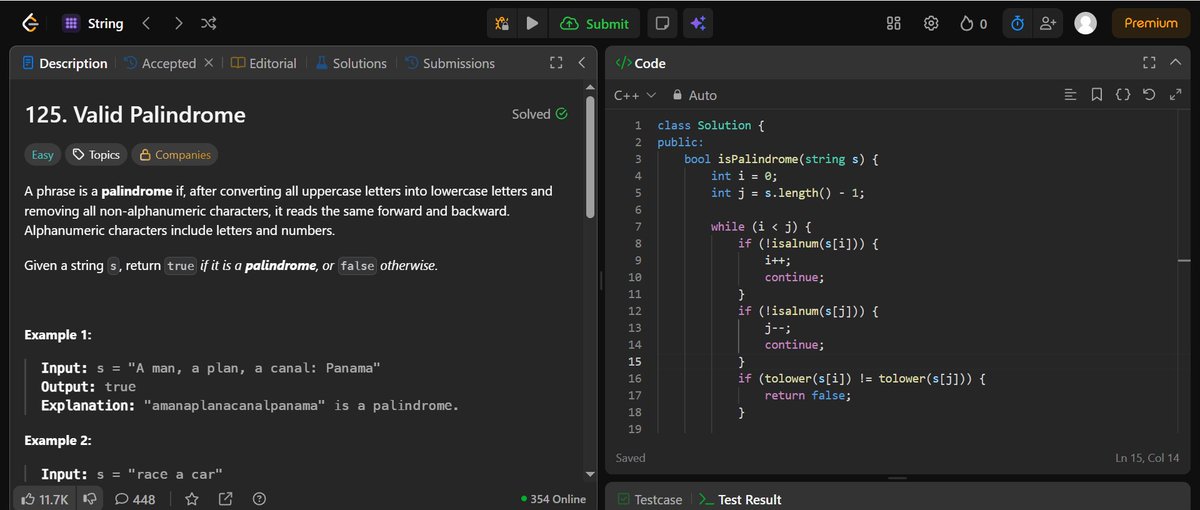Screen dimensions: 1200x510
Task: Dislike the problem with thumbs down
Action: 90,498
